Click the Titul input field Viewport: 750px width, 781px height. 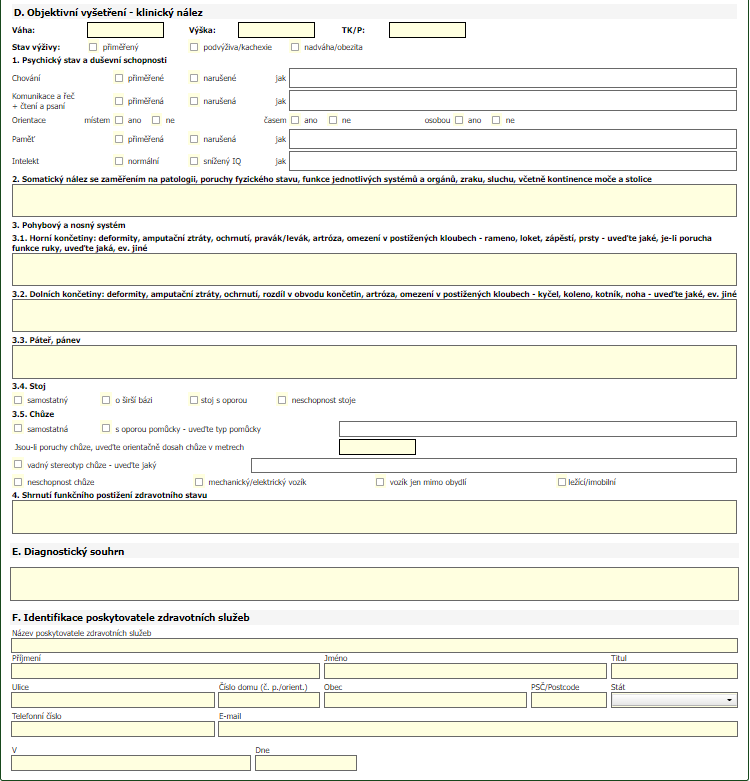click(674, 671)
